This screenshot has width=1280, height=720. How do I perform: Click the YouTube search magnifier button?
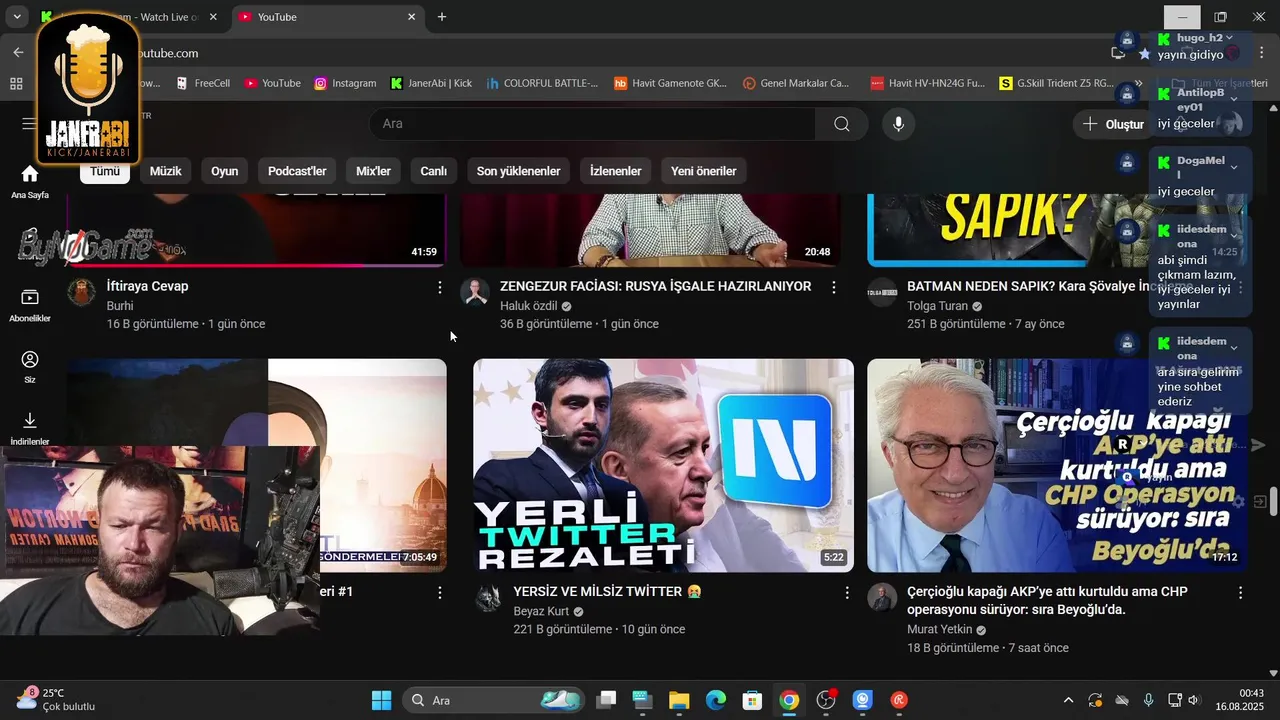tap(842, 124)
